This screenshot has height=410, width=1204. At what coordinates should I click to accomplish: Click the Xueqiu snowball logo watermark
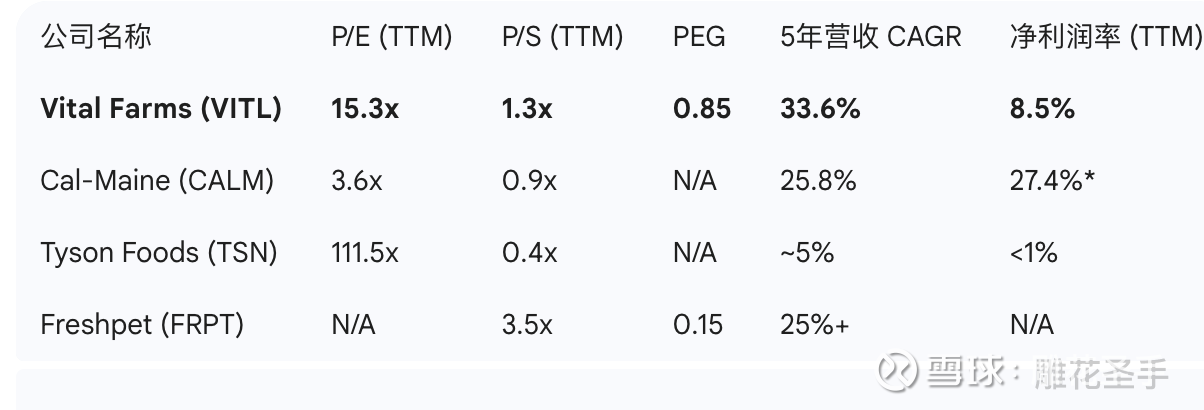(x=898, y=371)
